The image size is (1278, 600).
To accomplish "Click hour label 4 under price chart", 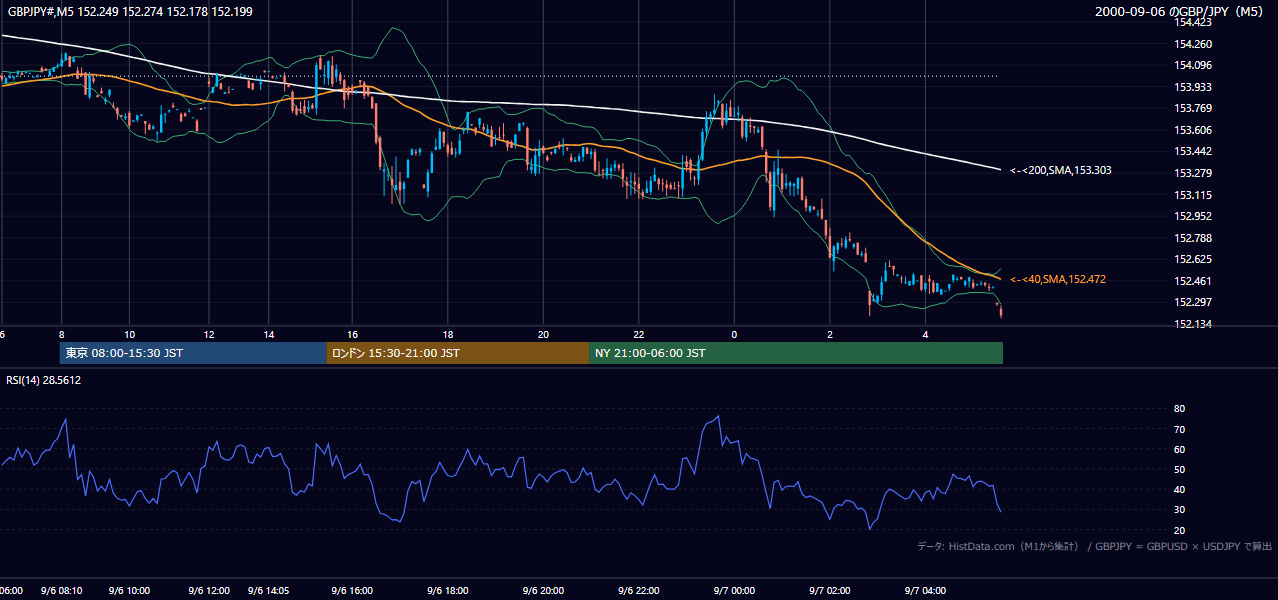I will click(926, 334).
